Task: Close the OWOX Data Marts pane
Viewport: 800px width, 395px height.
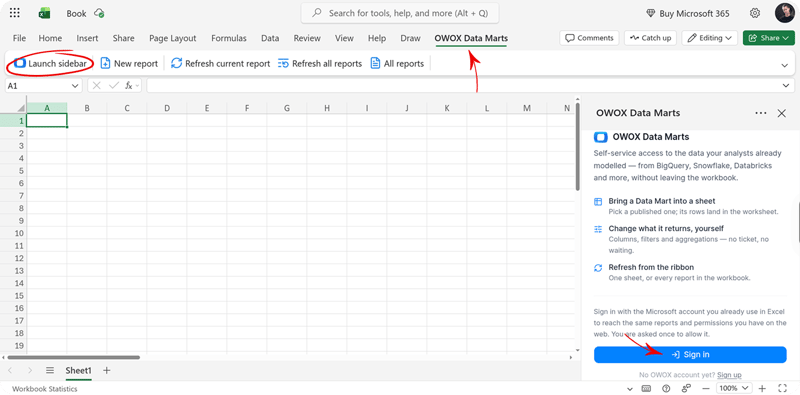Action: (x=781, y=113)
